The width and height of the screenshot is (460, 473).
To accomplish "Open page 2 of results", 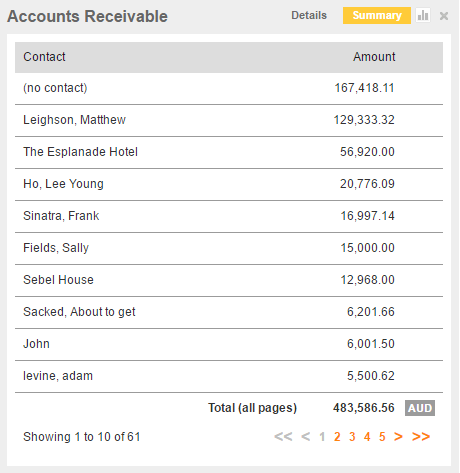I will (x=337, y=436).
